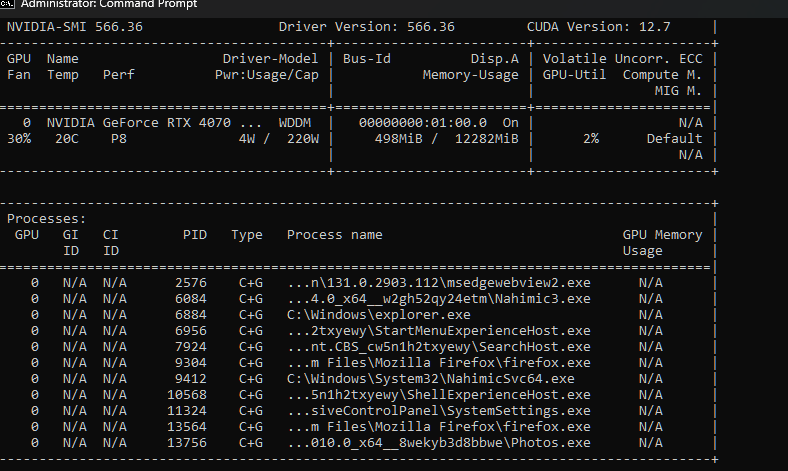Click PID 9412 in process list
The width and height of the screenshot is (788, 471).
tap(190, 379)
